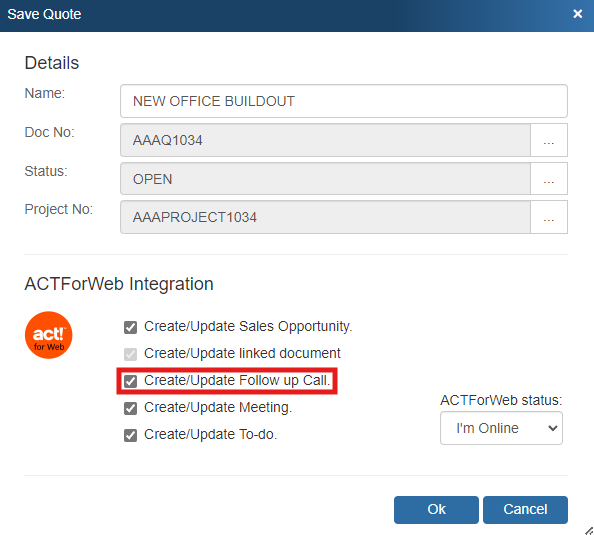This screenshot has width=594, height=535.
Task: Click the Save Quote title bar text
Action: point(44,14)
